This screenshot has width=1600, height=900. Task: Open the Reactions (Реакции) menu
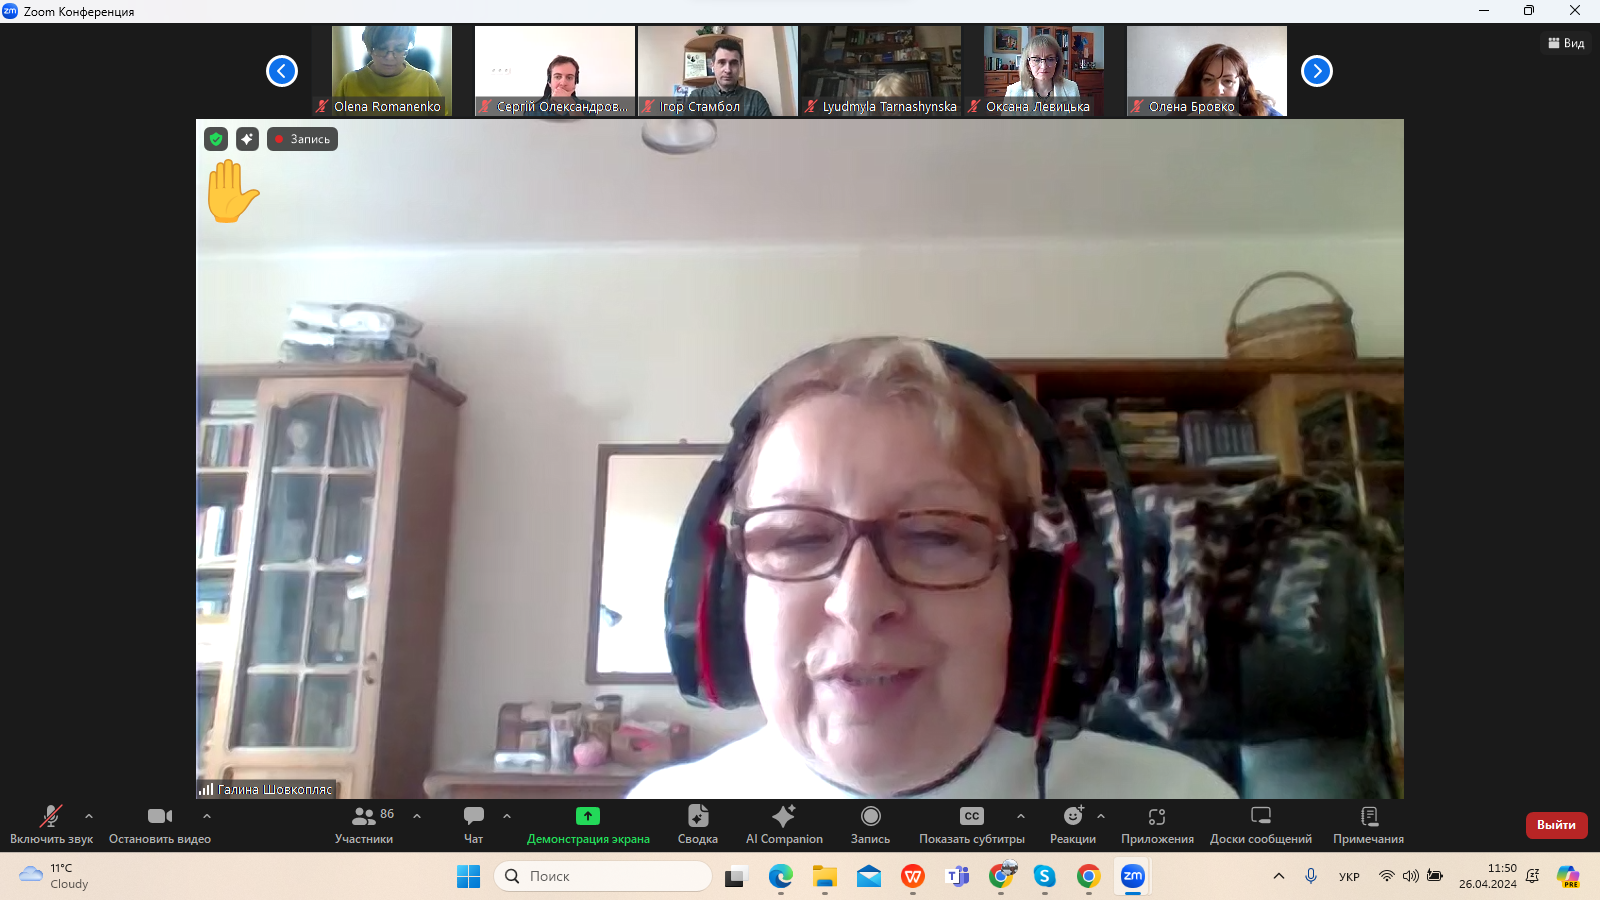point(1073,824)
